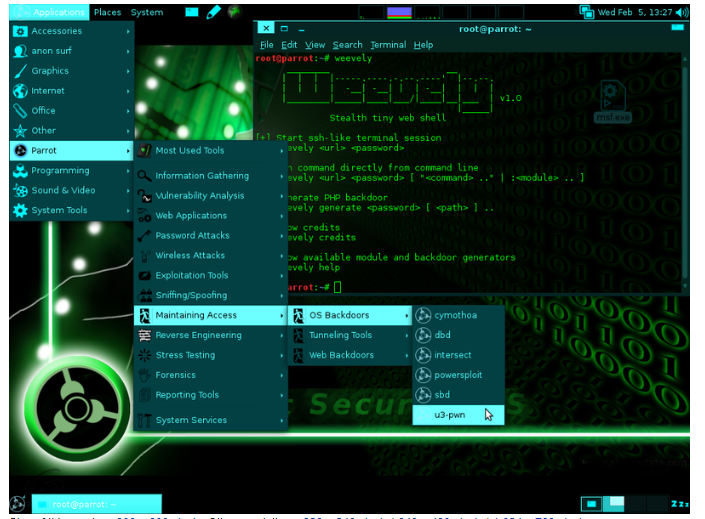Click the Sound & Video reel icon

pos(20,191)
